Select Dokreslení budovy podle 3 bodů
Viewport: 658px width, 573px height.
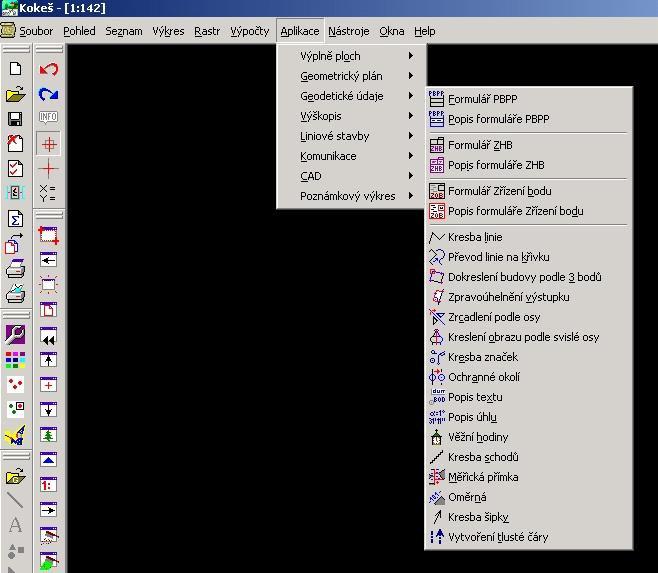[x=528, y=277]
